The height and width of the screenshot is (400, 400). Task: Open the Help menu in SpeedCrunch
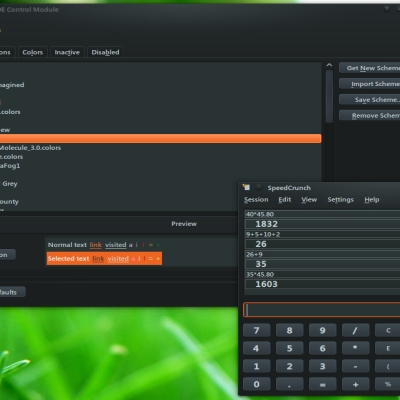point(372,199)
